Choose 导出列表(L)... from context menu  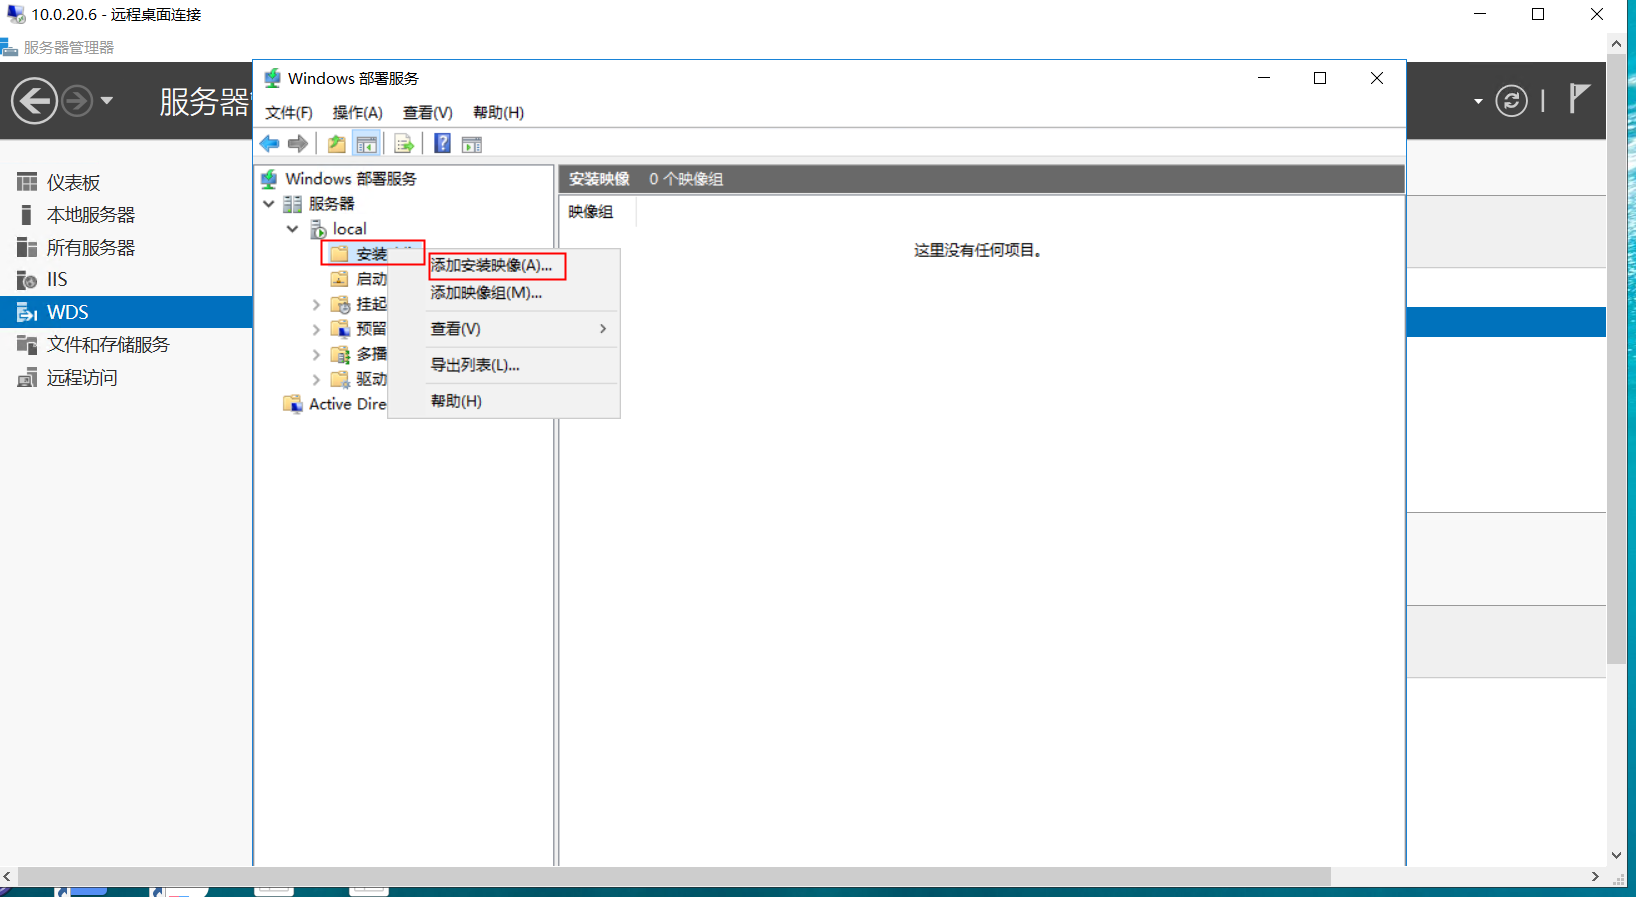point(504,365)
